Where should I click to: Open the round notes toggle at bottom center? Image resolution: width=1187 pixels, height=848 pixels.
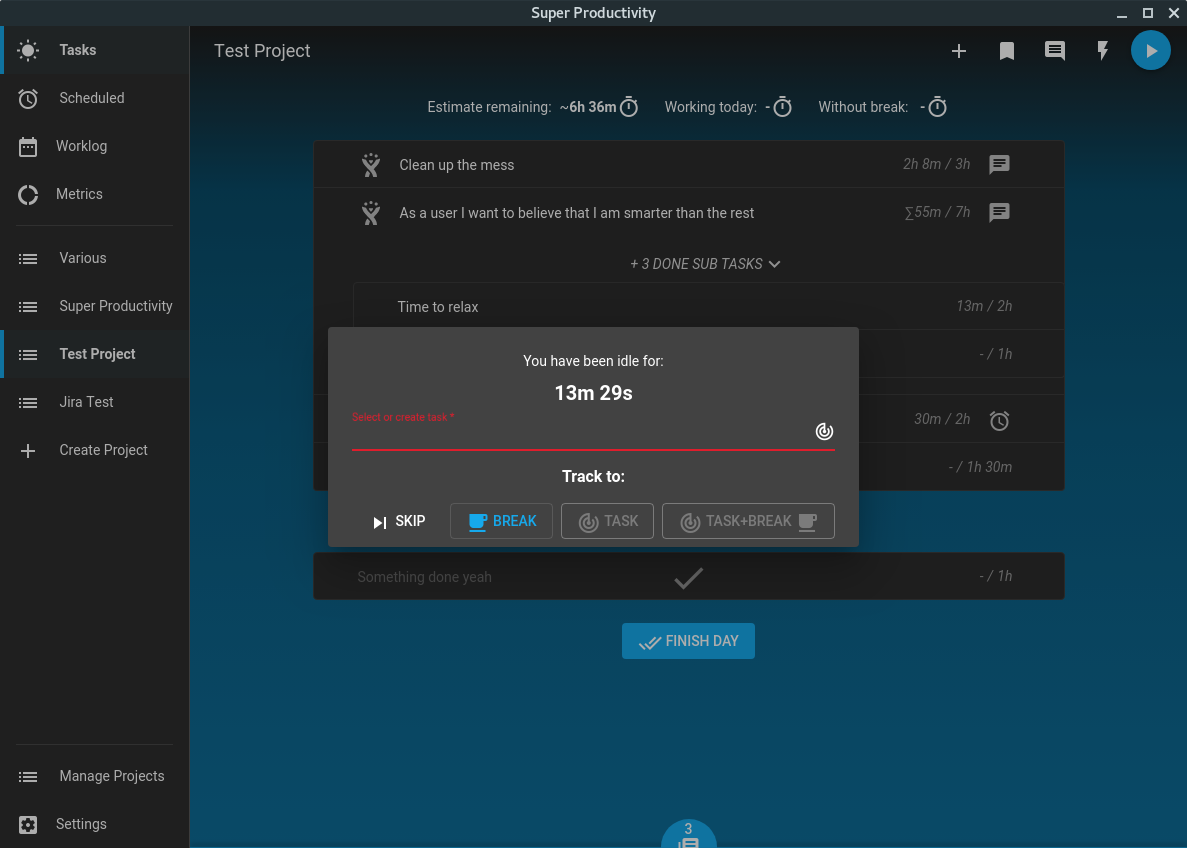(688, 834)
